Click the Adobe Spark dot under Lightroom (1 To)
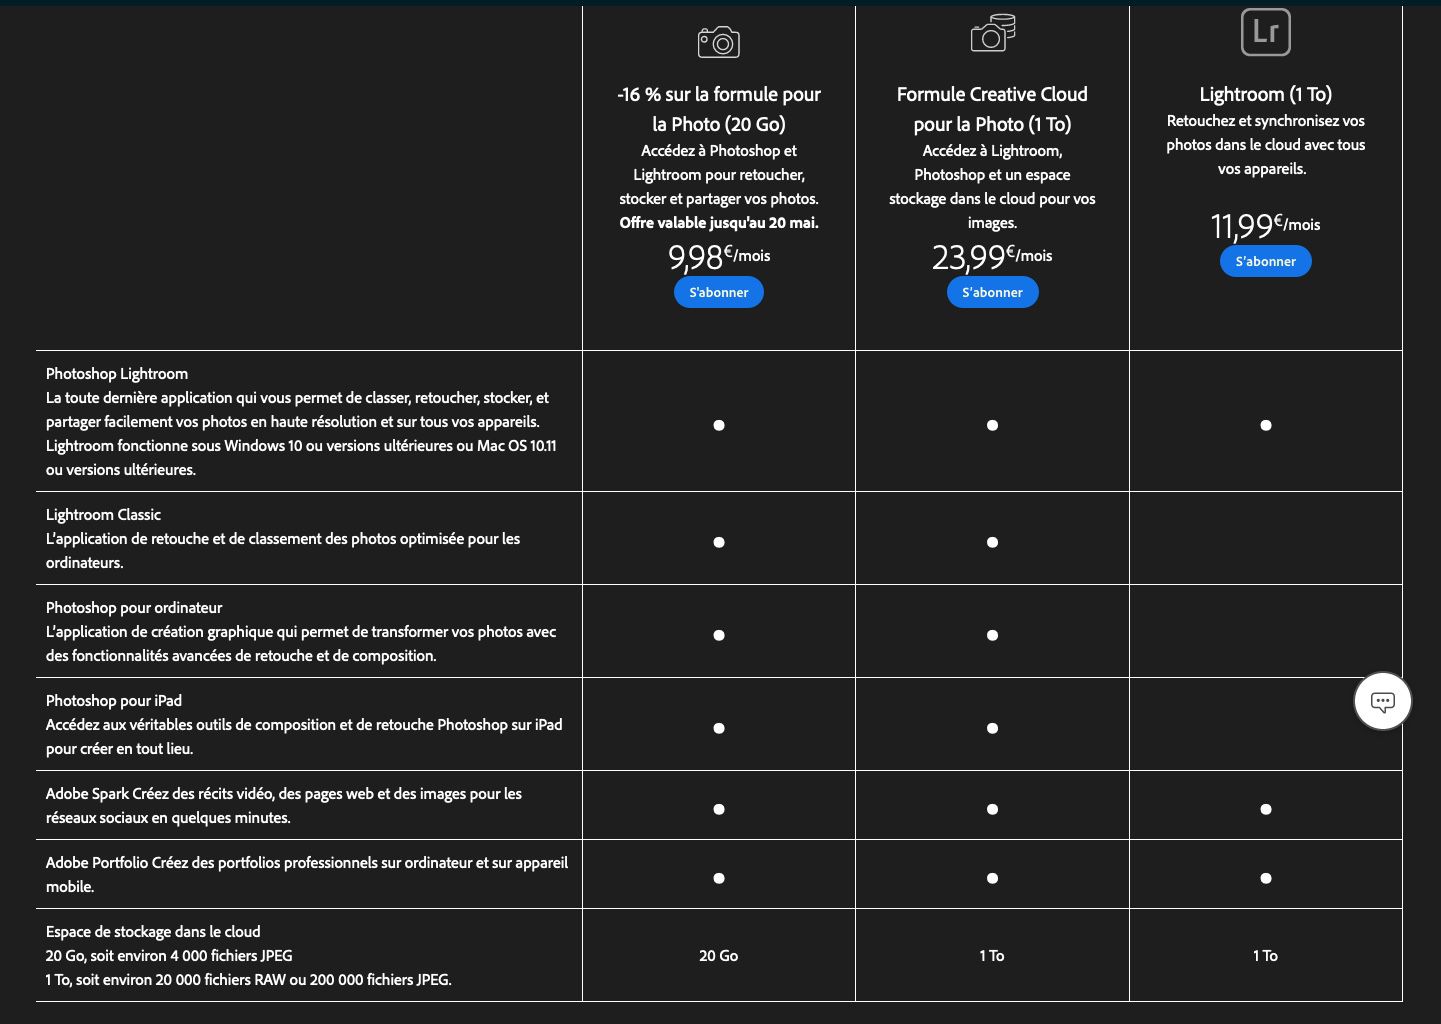Screen dimensions: 1441x1024 point(1265,809)
